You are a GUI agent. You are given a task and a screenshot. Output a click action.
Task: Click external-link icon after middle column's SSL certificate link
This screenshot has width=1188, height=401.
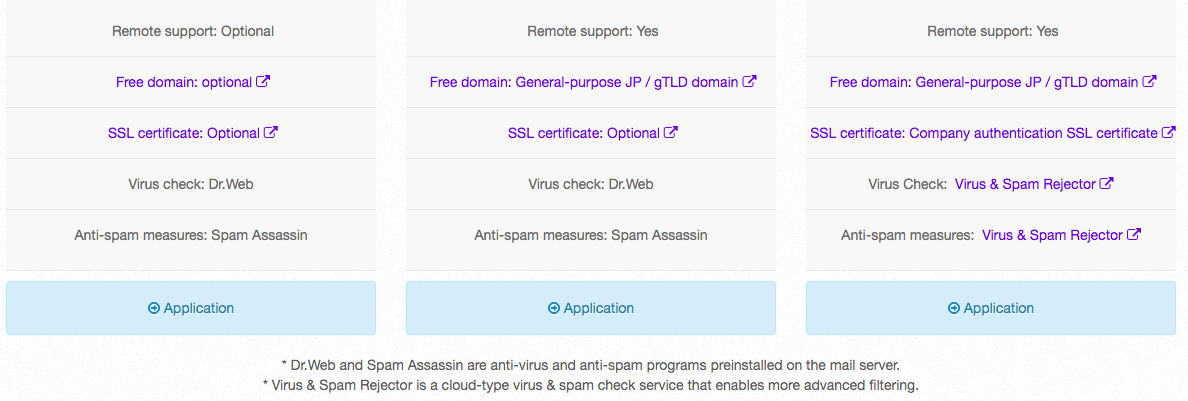[x=671, y=133]
